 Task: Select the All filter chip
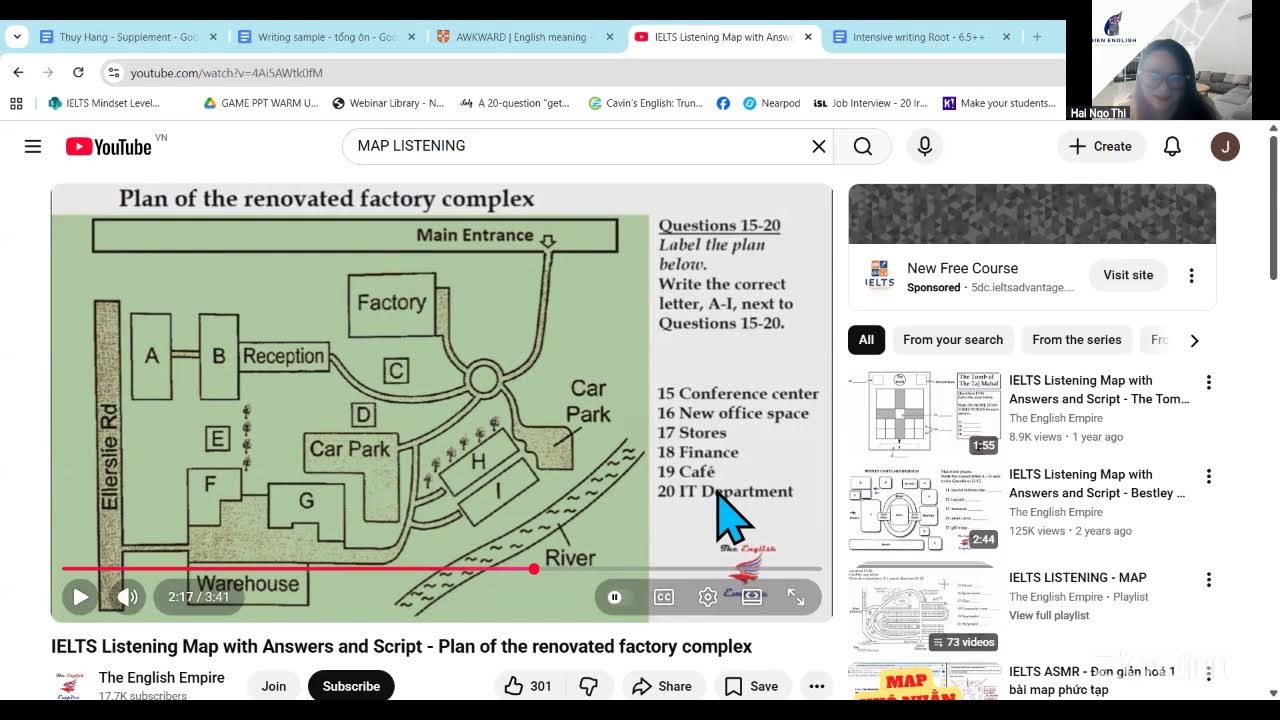pyautogui.click(x=866, y=340)
